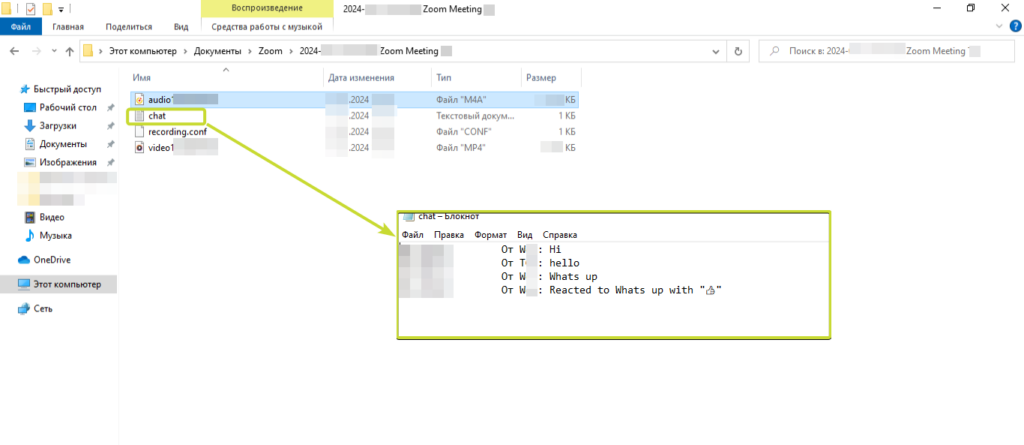
Task: Expand the ribbon with the chevron
Action: pyautogui.click(x=999, y=26)
